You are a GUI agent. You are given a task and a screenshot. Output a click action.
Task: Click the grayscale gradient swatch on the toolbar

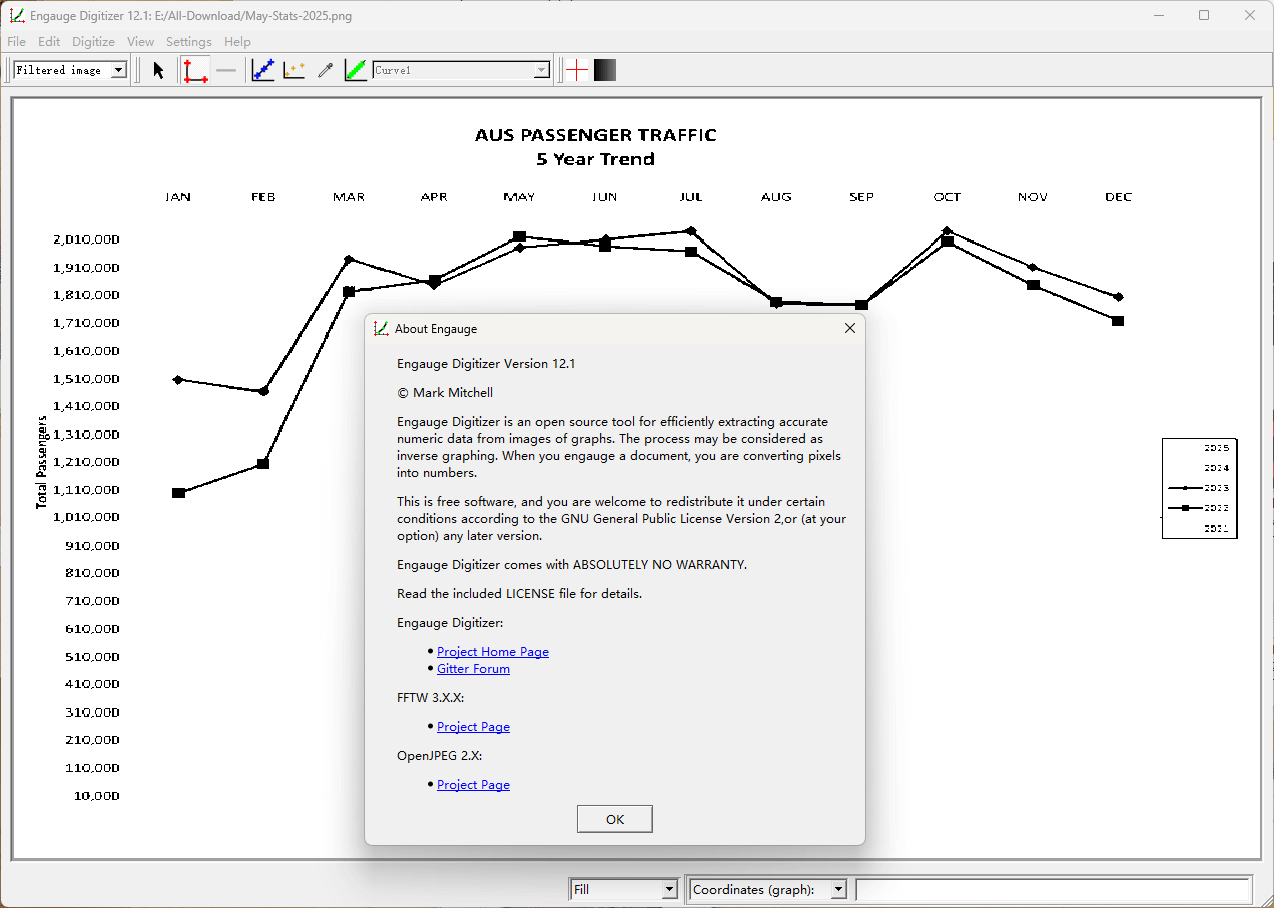[x=604, y=69]
